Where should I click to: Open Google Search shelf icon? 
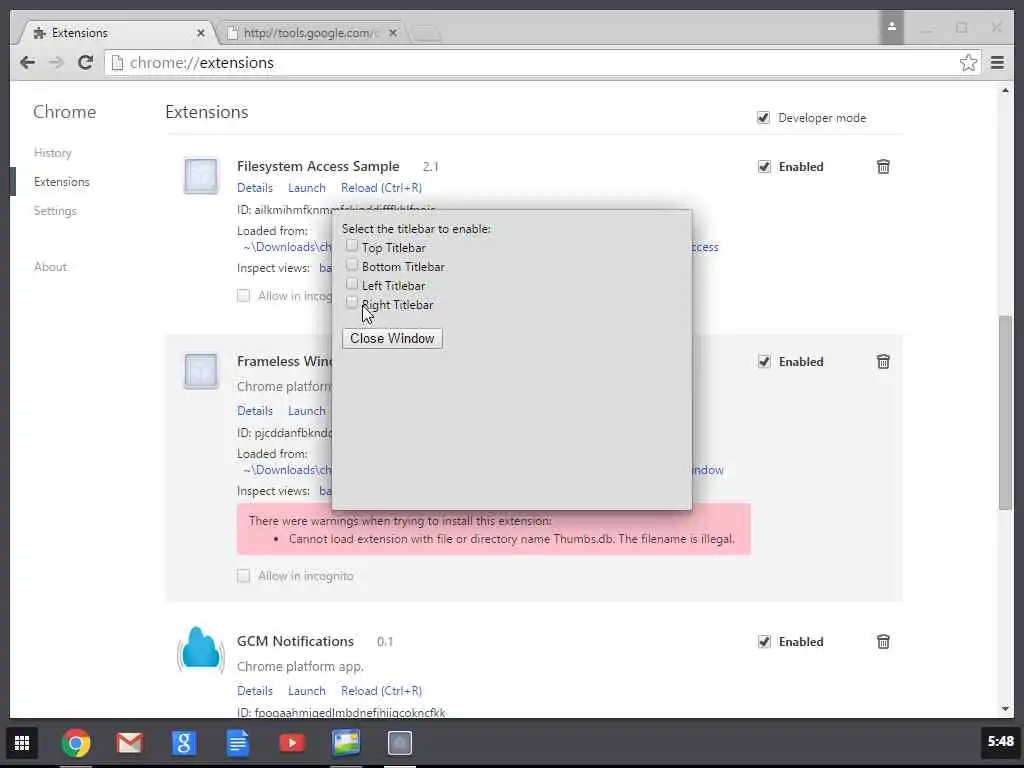click(184, 743)
